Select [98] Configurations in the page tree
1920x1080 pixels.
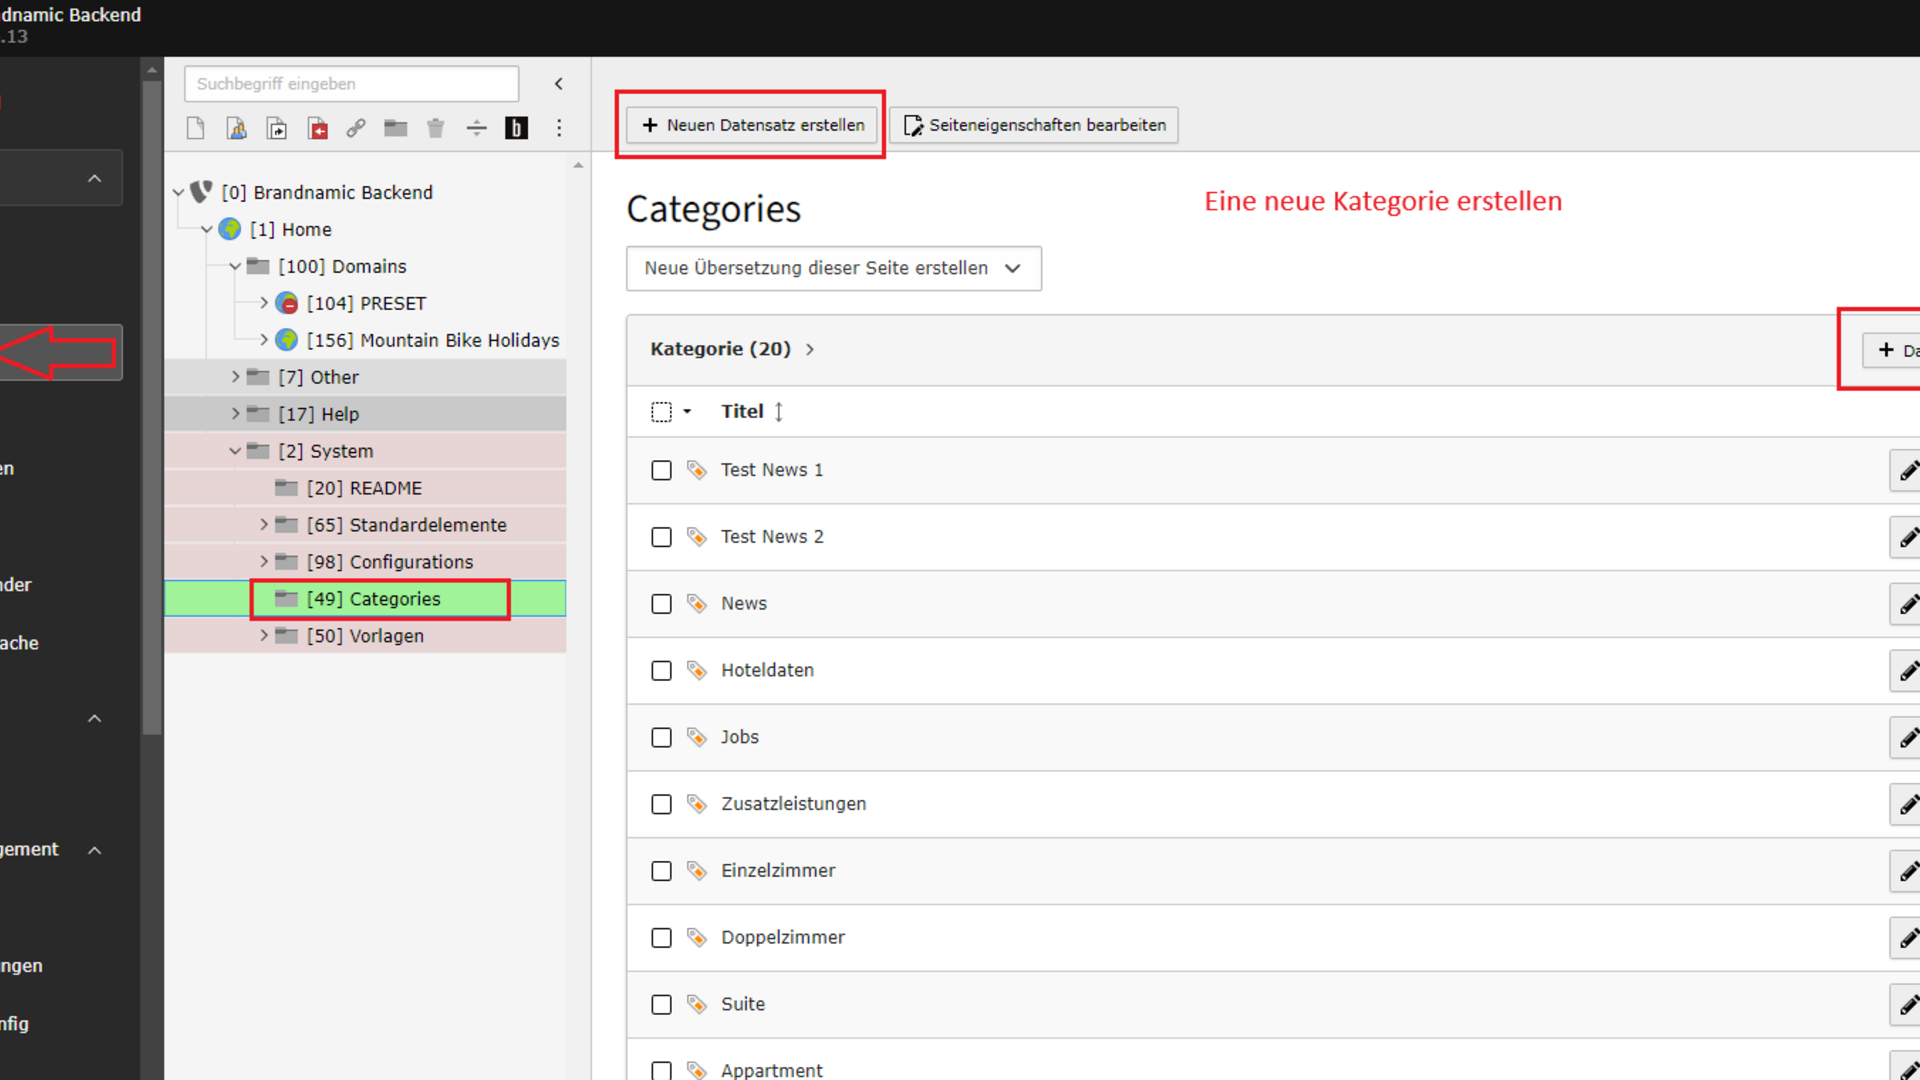(x=410, y=562)
